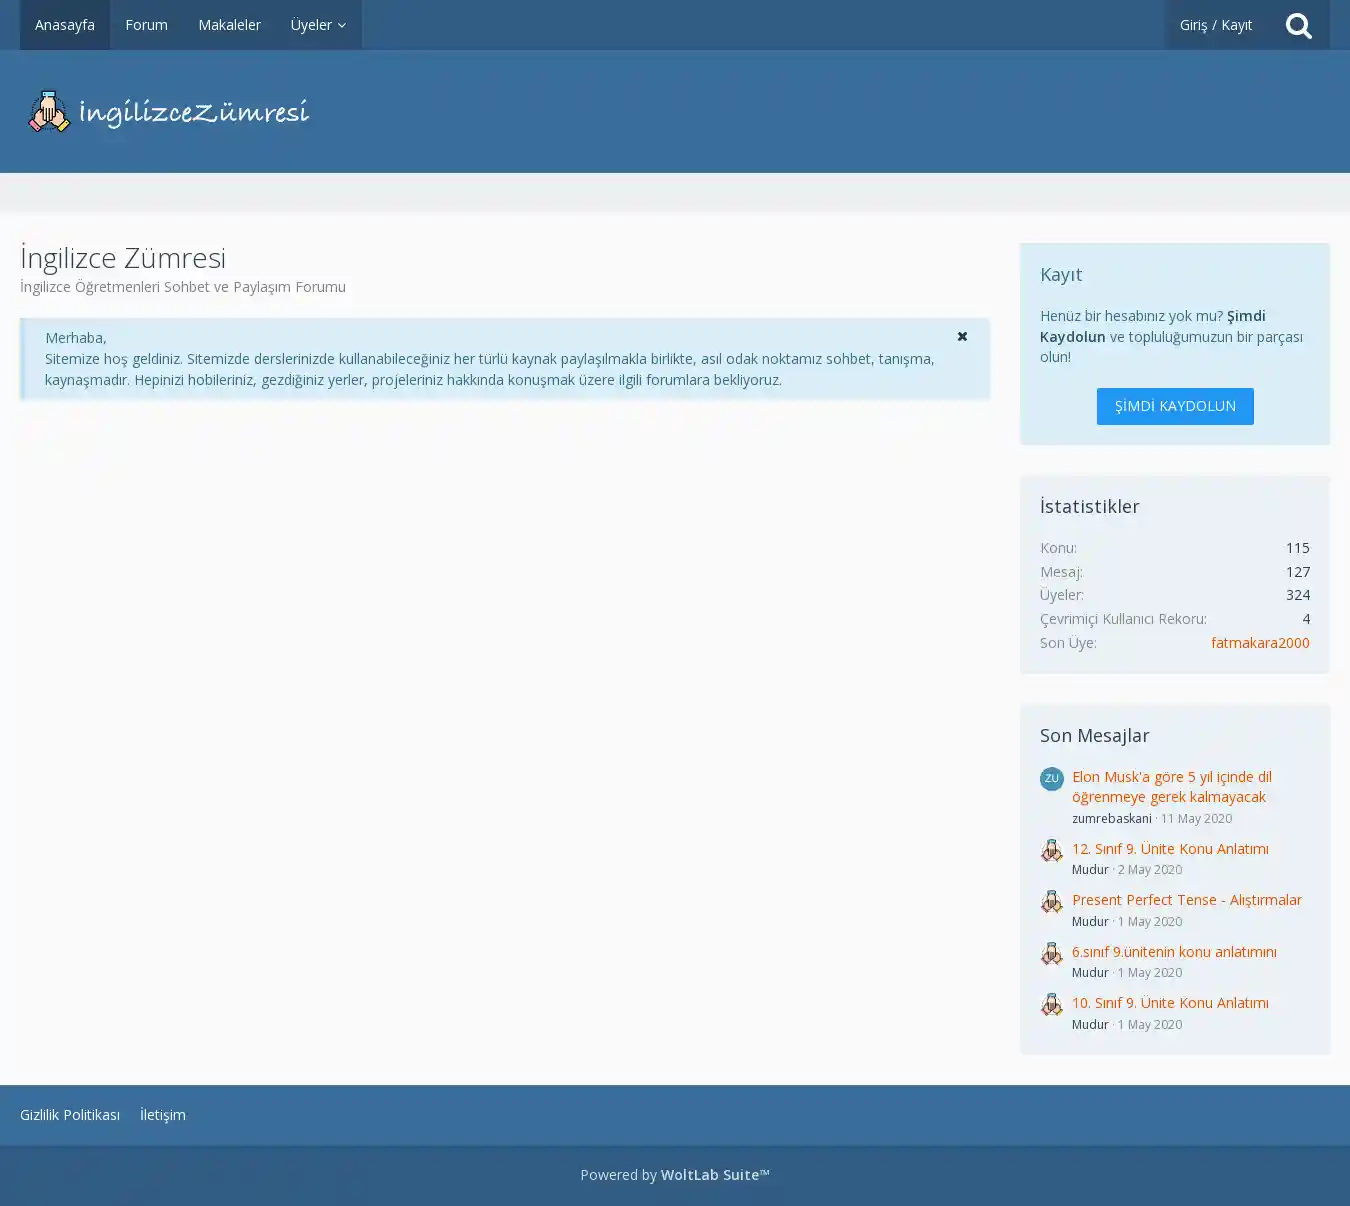Open the Elon Musk language learning post

[1171, 787]
